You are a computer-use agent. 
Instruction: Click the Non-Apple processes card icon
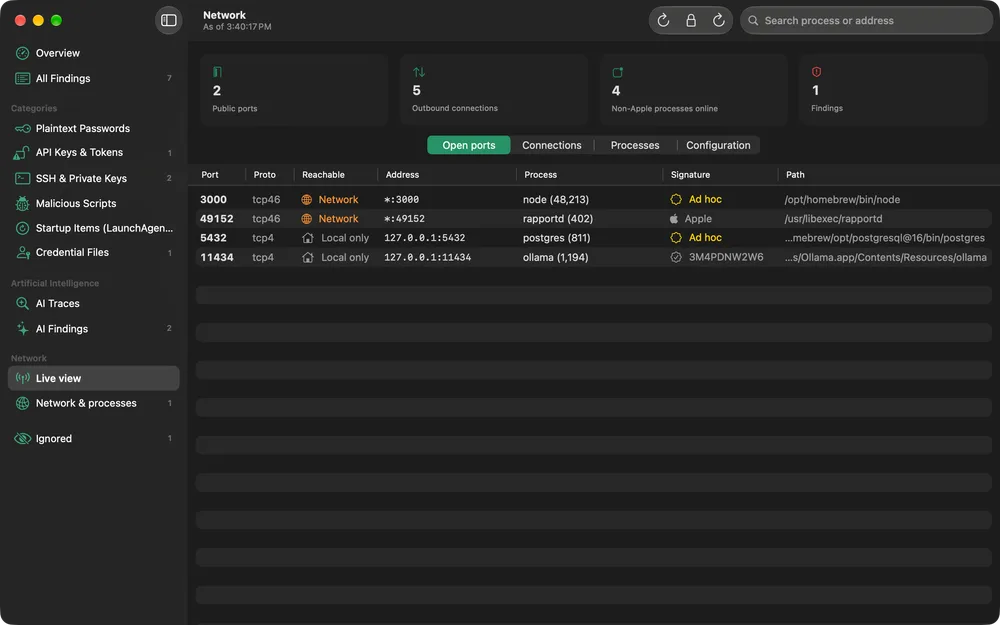(617, 72)
